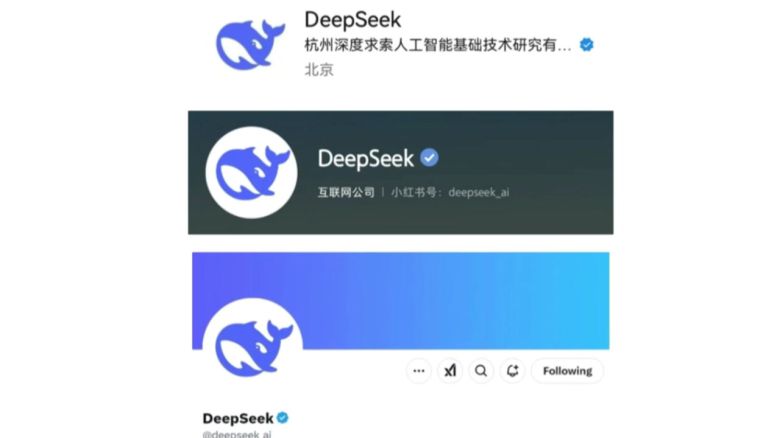
Task: Click the verified badge next to the bottom DeepSeek name
Action: [x=283, y=418]
